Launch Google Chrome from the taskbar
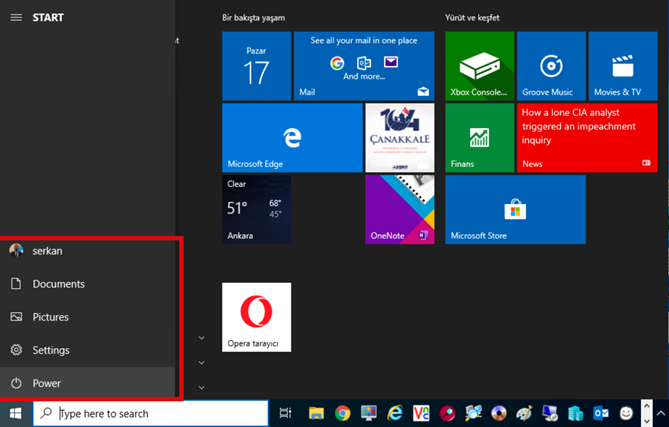This screenshot has width=669, height=427. pyautogui.click(x=342, y=413)
